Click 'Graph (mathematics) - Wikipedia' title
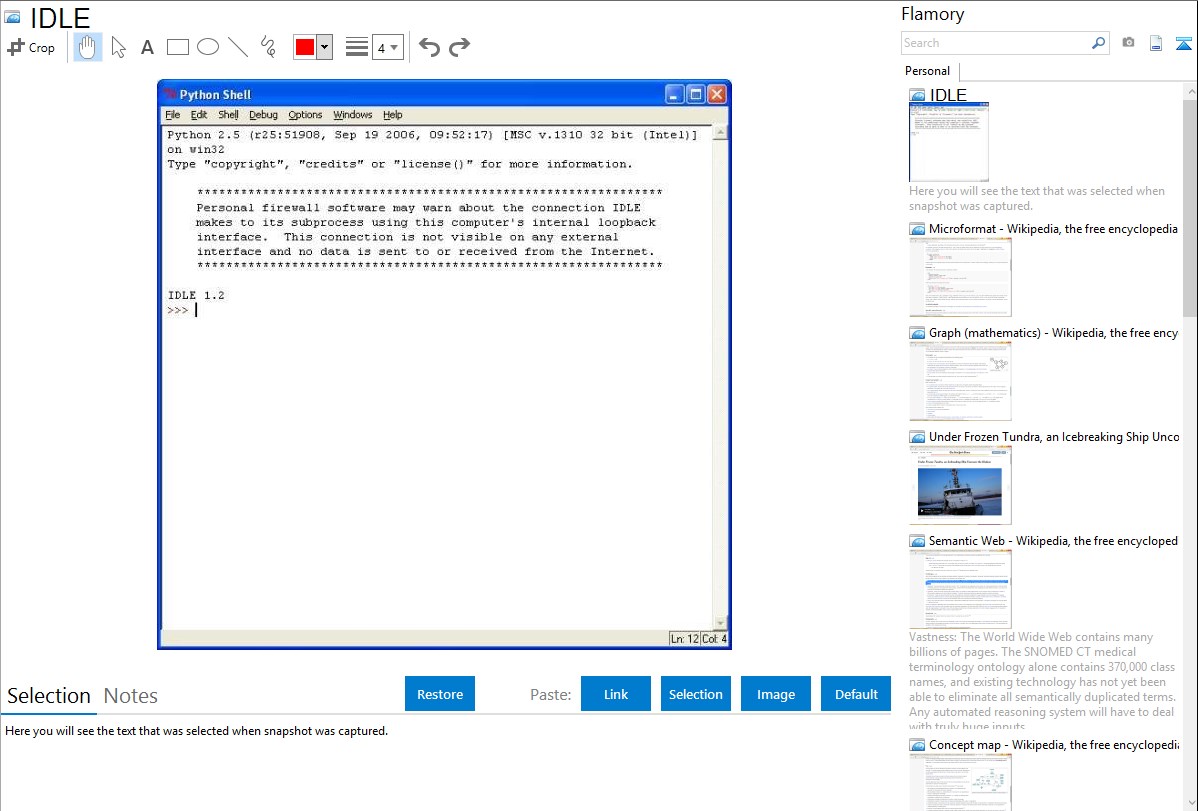Screen dimensions: 1198x811 click(1053, 333)
